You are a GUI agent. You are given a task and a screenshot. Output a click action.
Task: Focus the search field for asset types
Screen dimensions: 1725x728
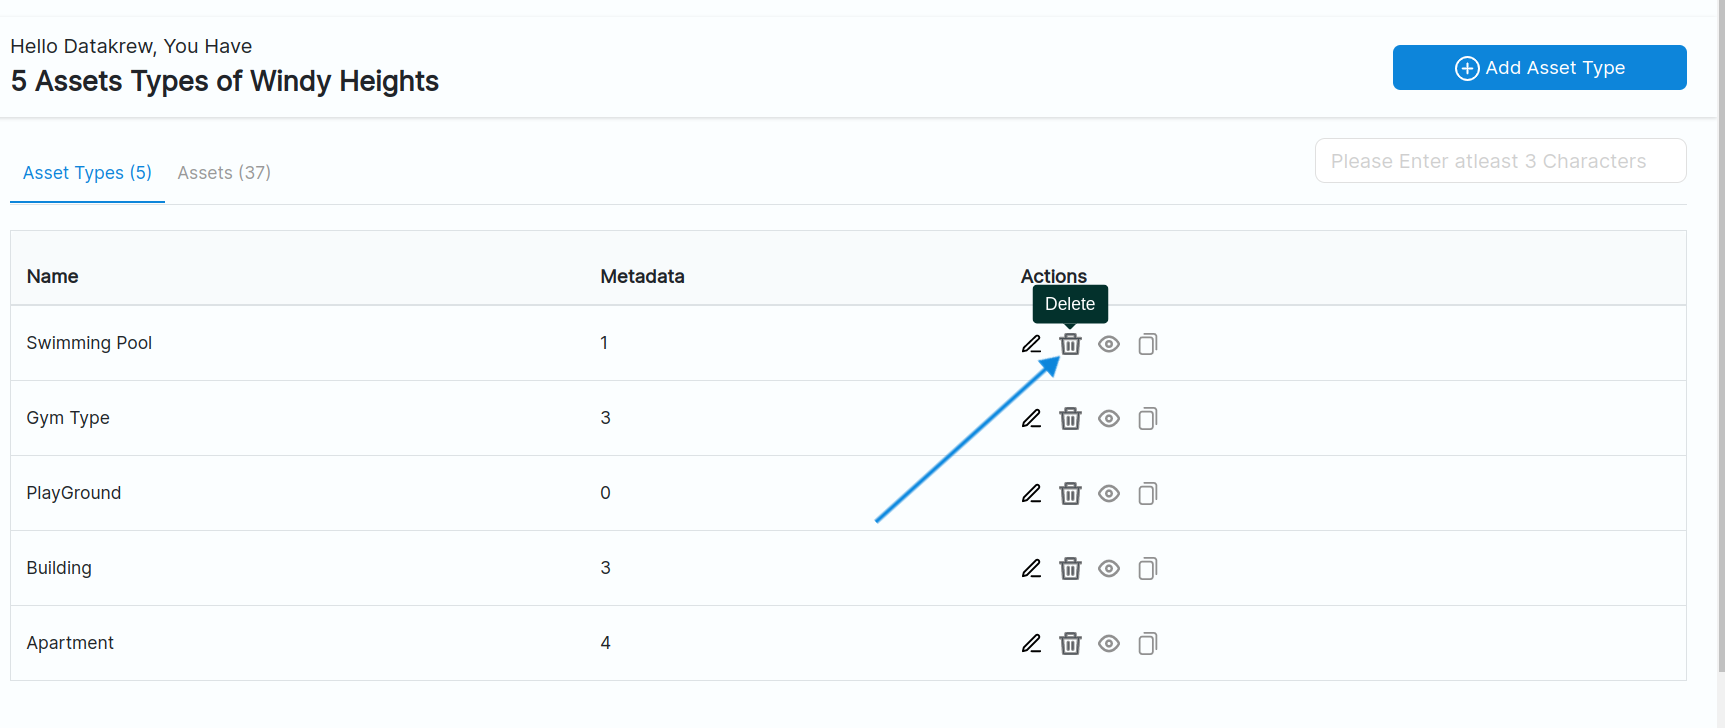pyautogui.click(x=1500, y=161)
